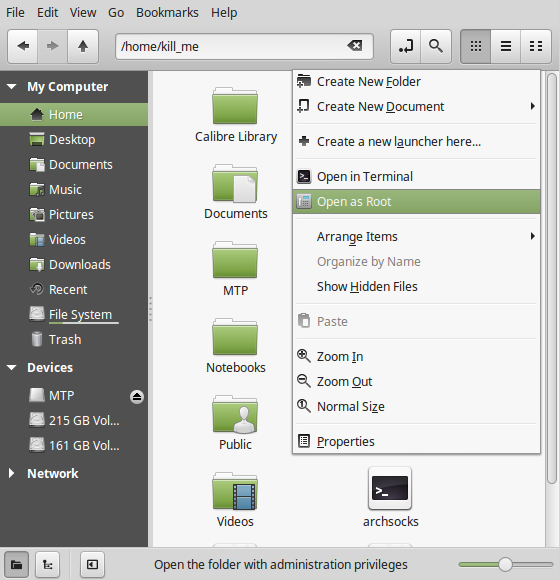Open Videos in the sidebar

point(74,240)
